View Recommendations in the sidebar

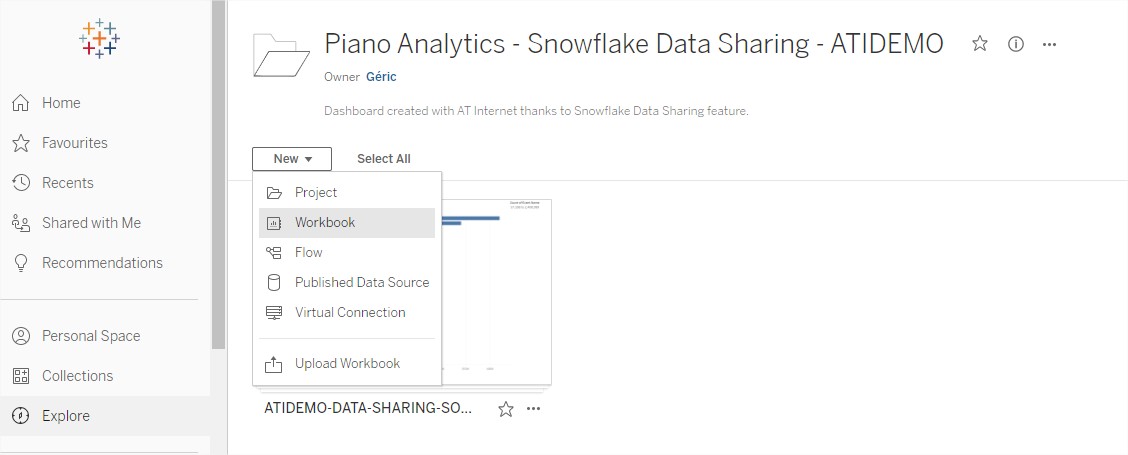pos(102,263)
